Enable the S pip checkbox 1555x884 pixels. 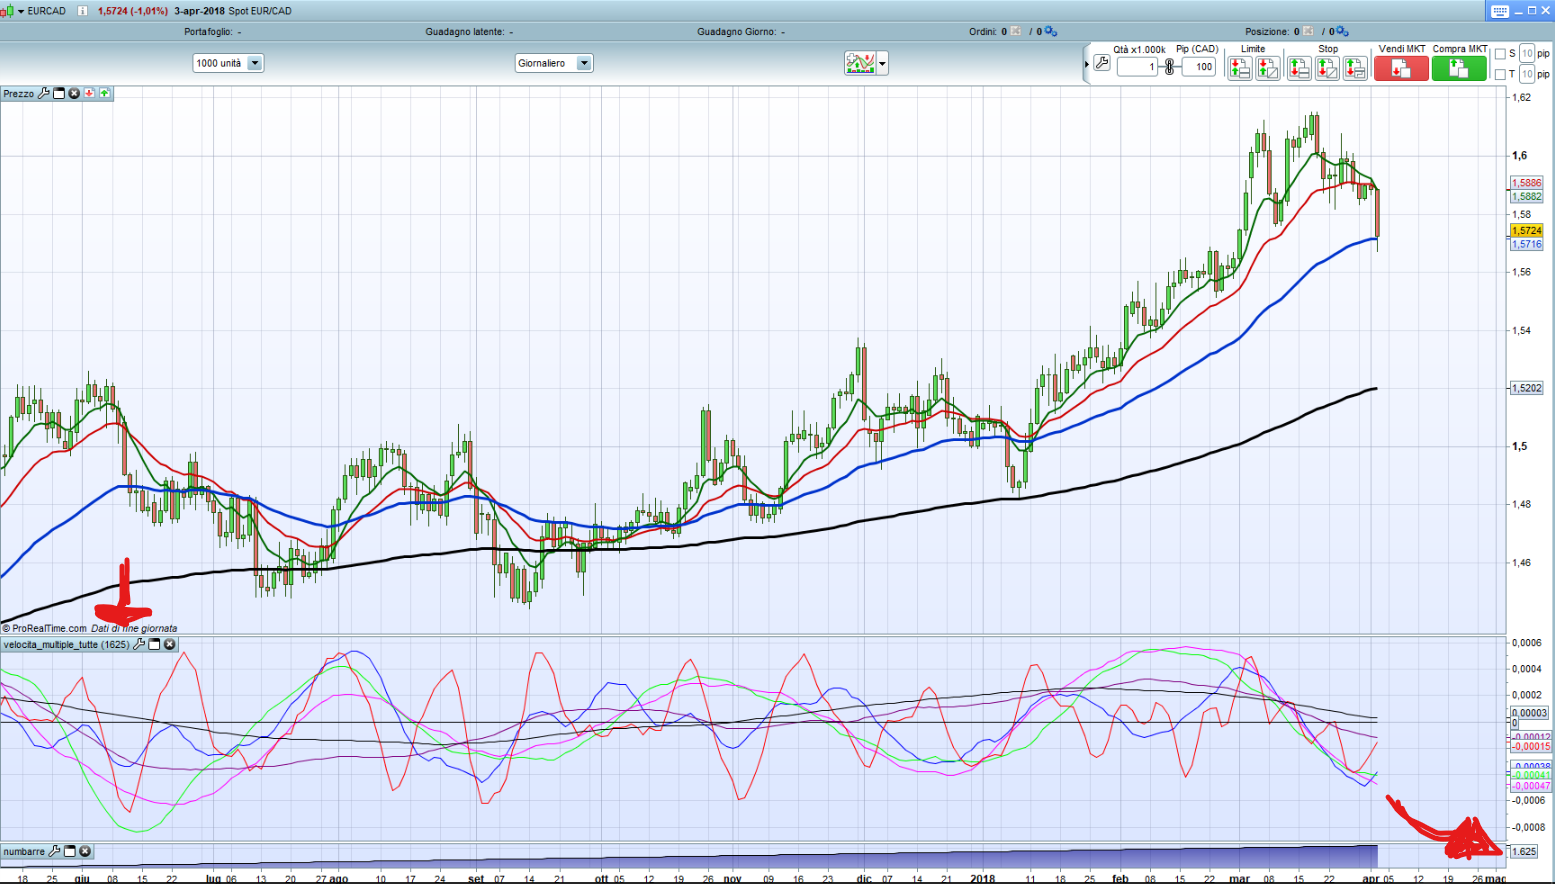pos(1500,54)
